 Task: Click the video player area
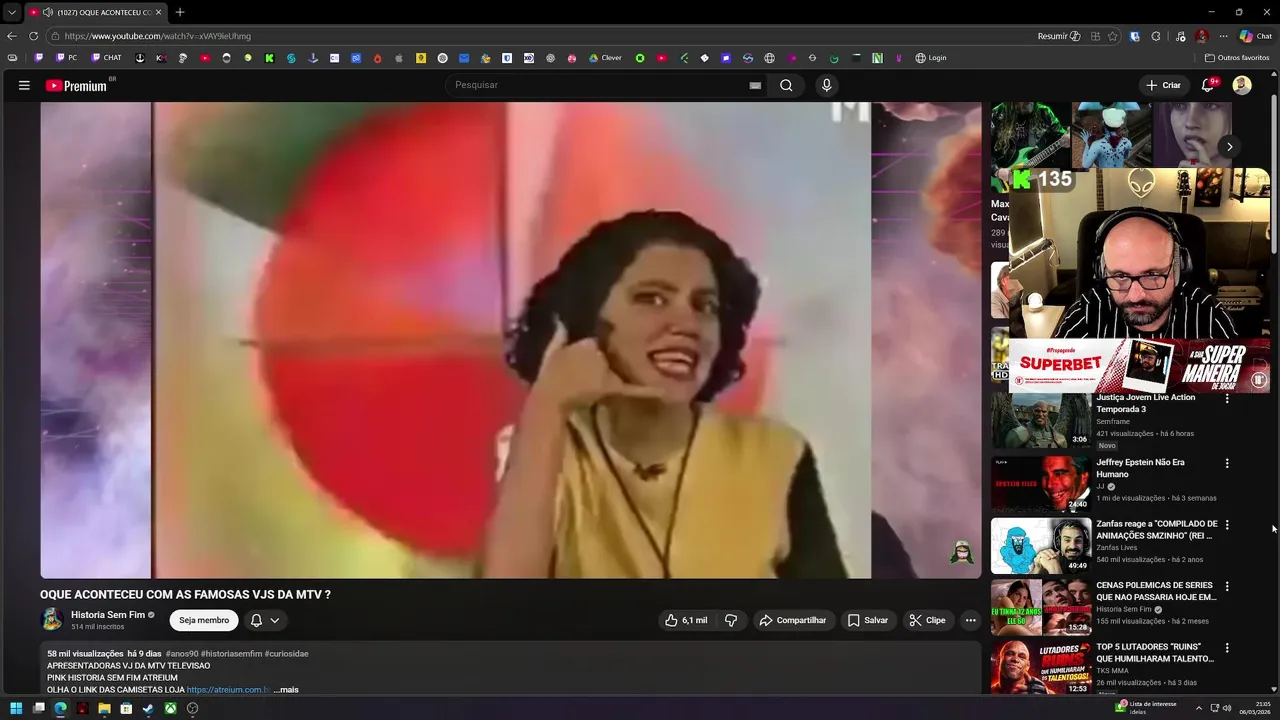pos(511,340)
